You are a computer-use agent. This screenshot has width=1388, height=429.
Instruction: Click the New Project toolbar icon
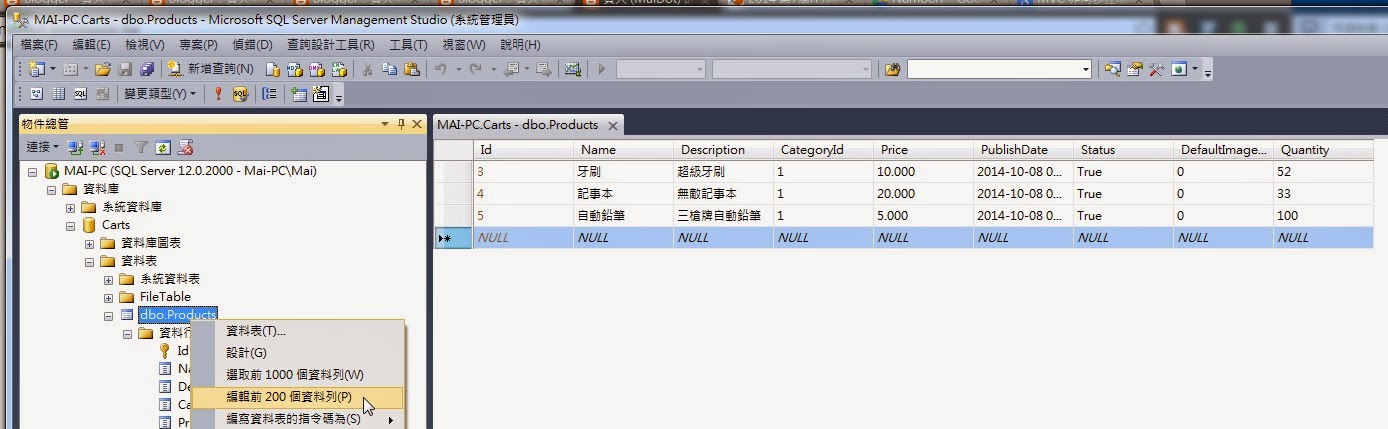point(36,69)
